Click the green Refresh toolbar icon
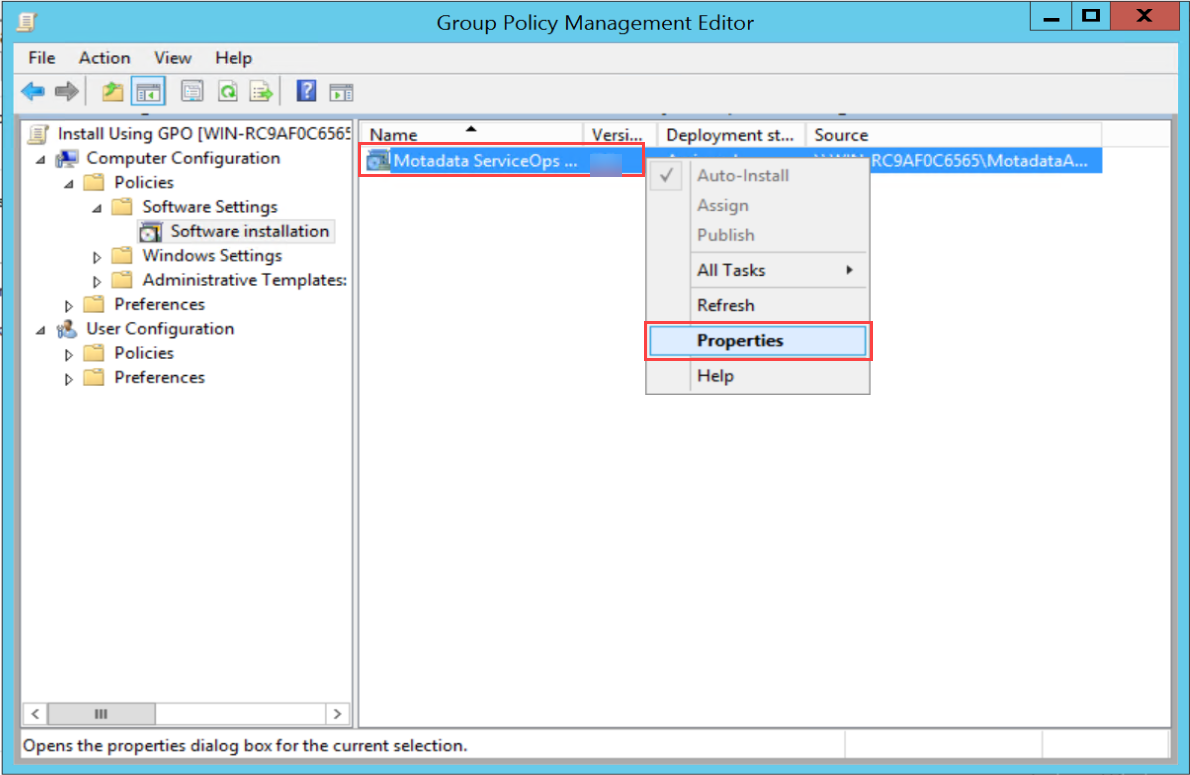The image size is (1190, 775). click(228, 92)
